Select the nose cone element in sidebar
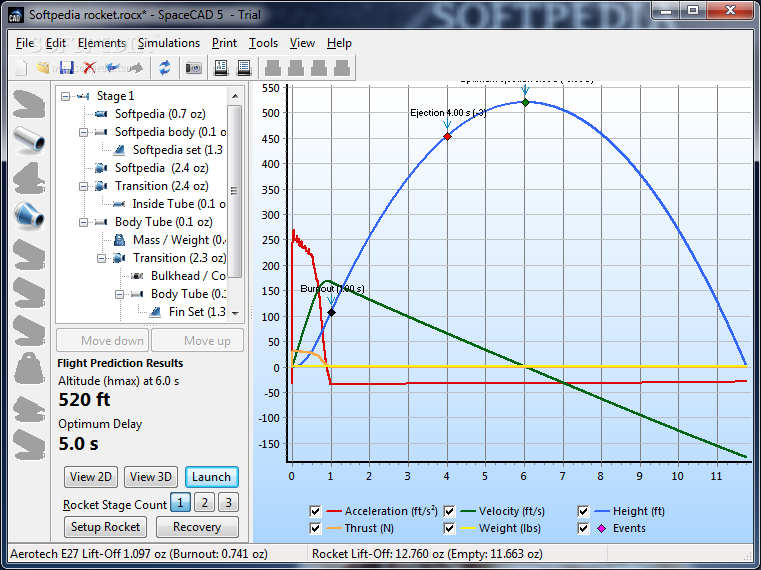Viewport: 761px width, 570px height. coord(29,104)
